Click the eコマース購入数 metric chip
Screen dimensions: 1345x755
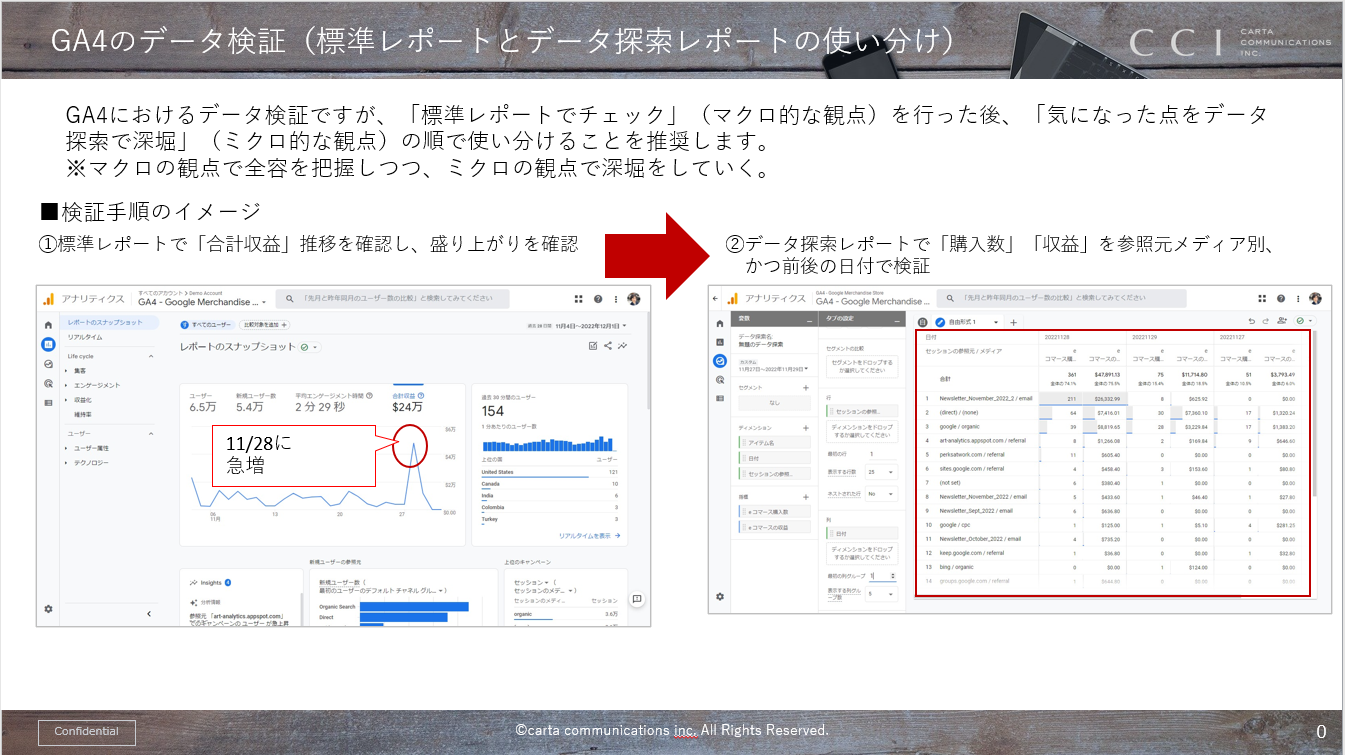click(x=774, y=512)
